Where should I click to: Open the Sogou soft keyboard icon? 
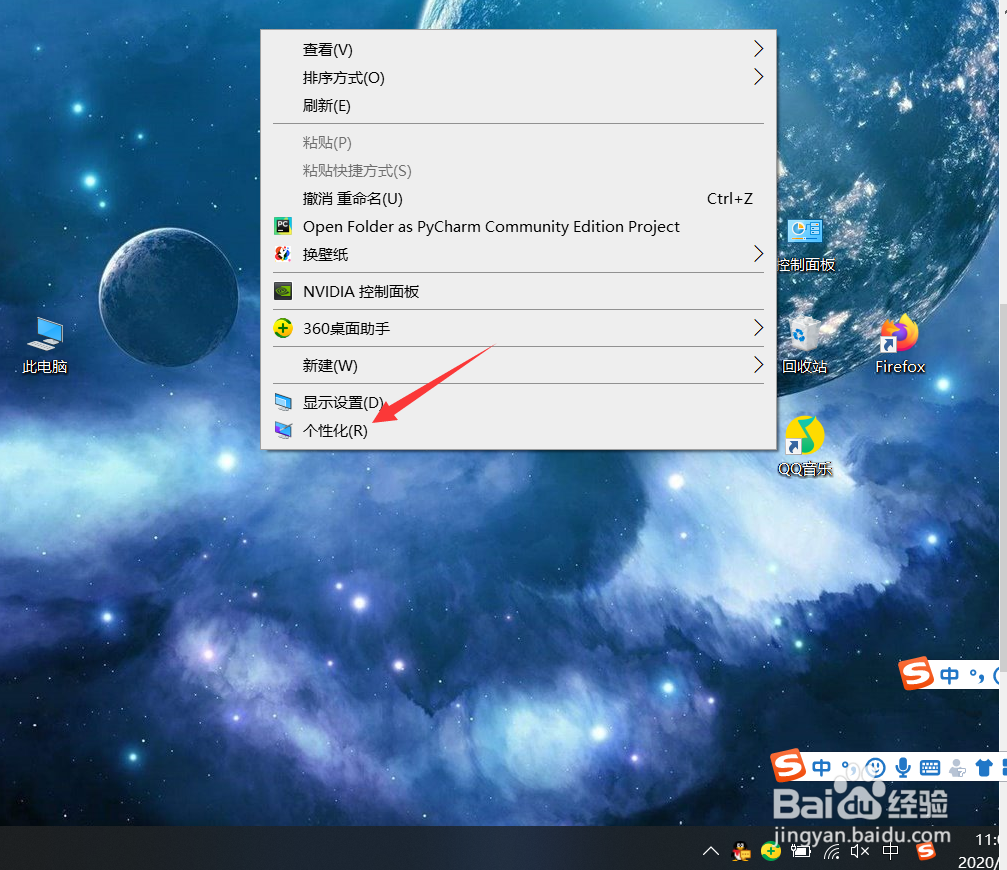point(930,767)
